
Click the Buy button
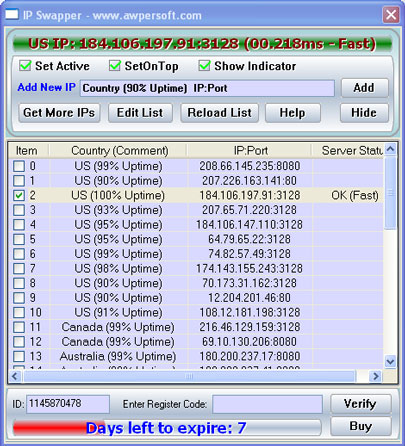[x=361, y=426]
